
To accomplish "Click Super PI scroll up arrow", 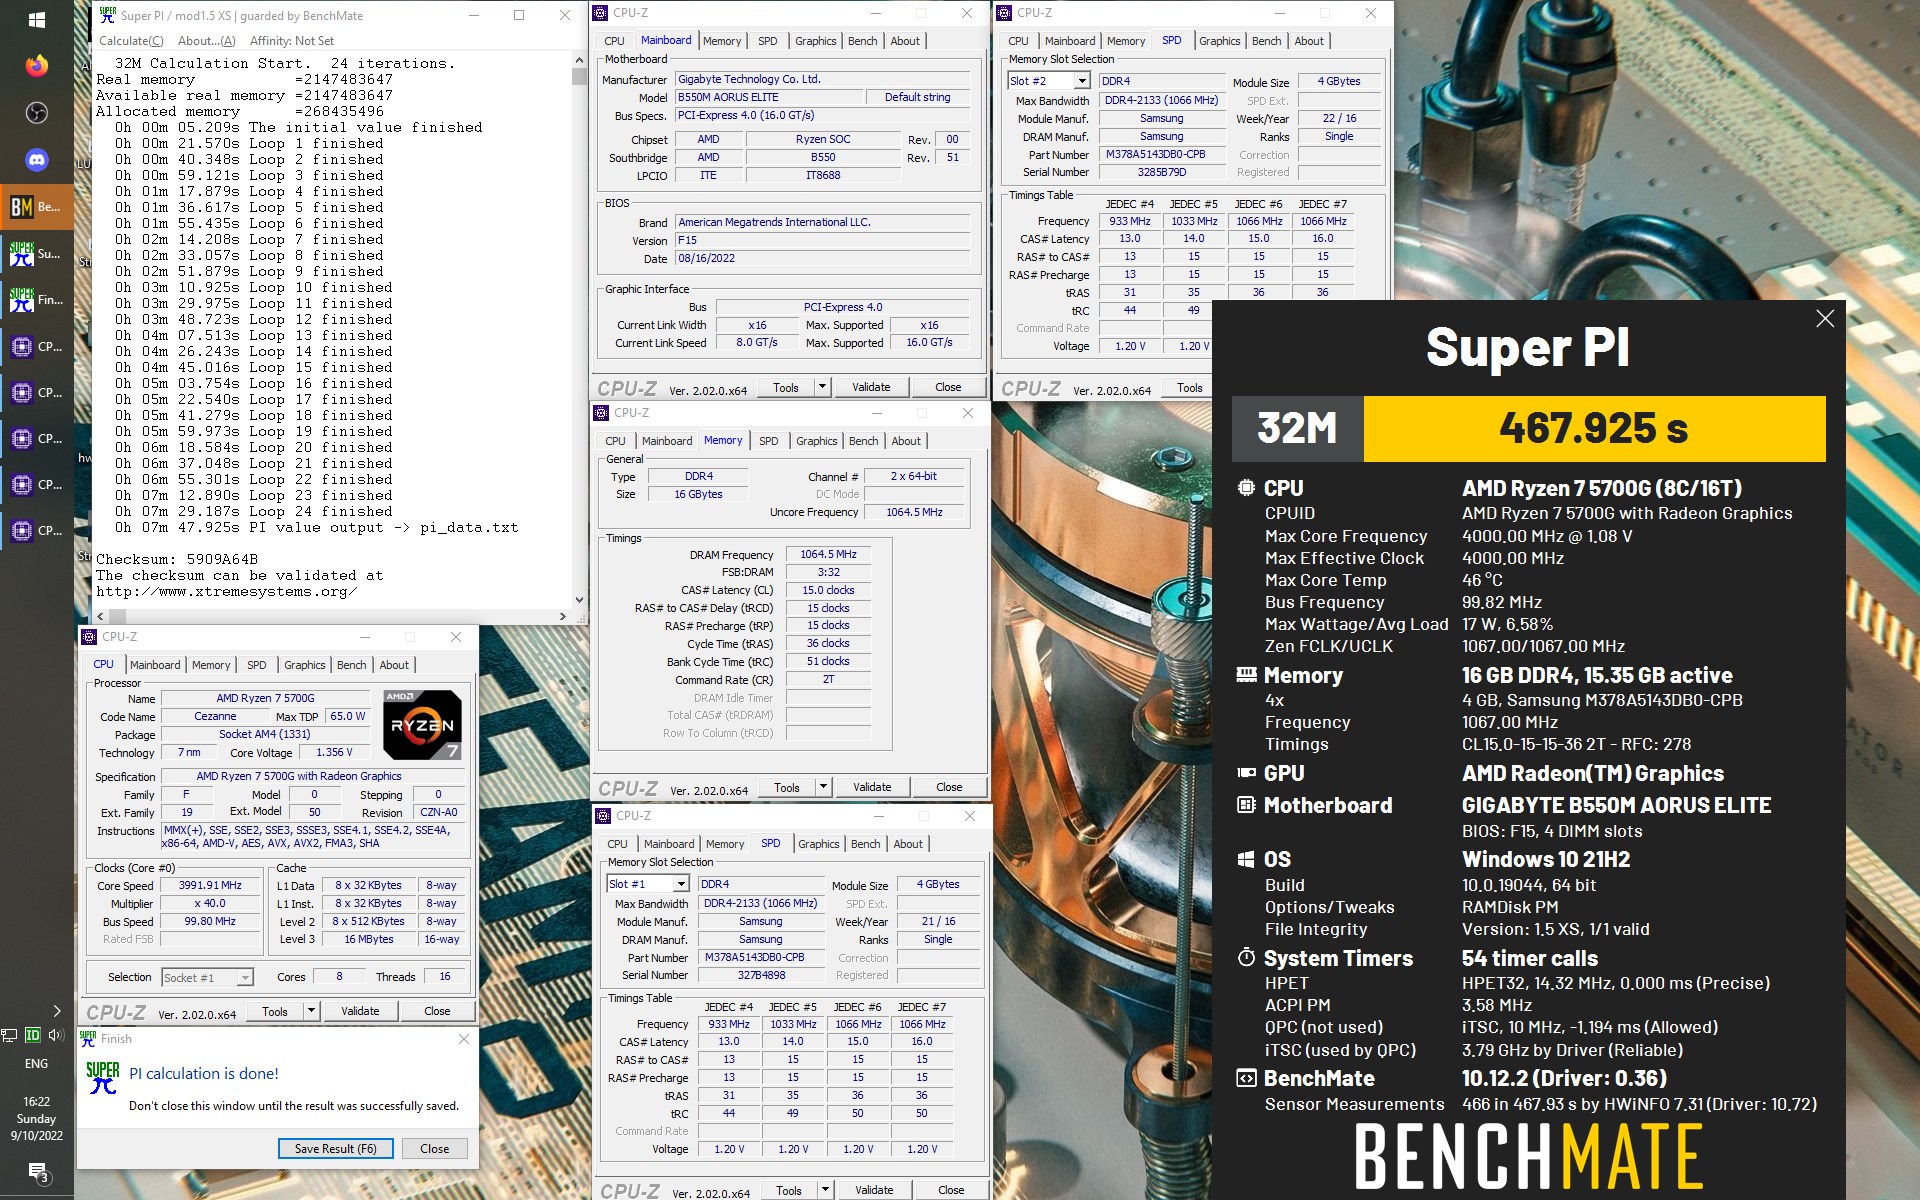I will pos(579,59).
